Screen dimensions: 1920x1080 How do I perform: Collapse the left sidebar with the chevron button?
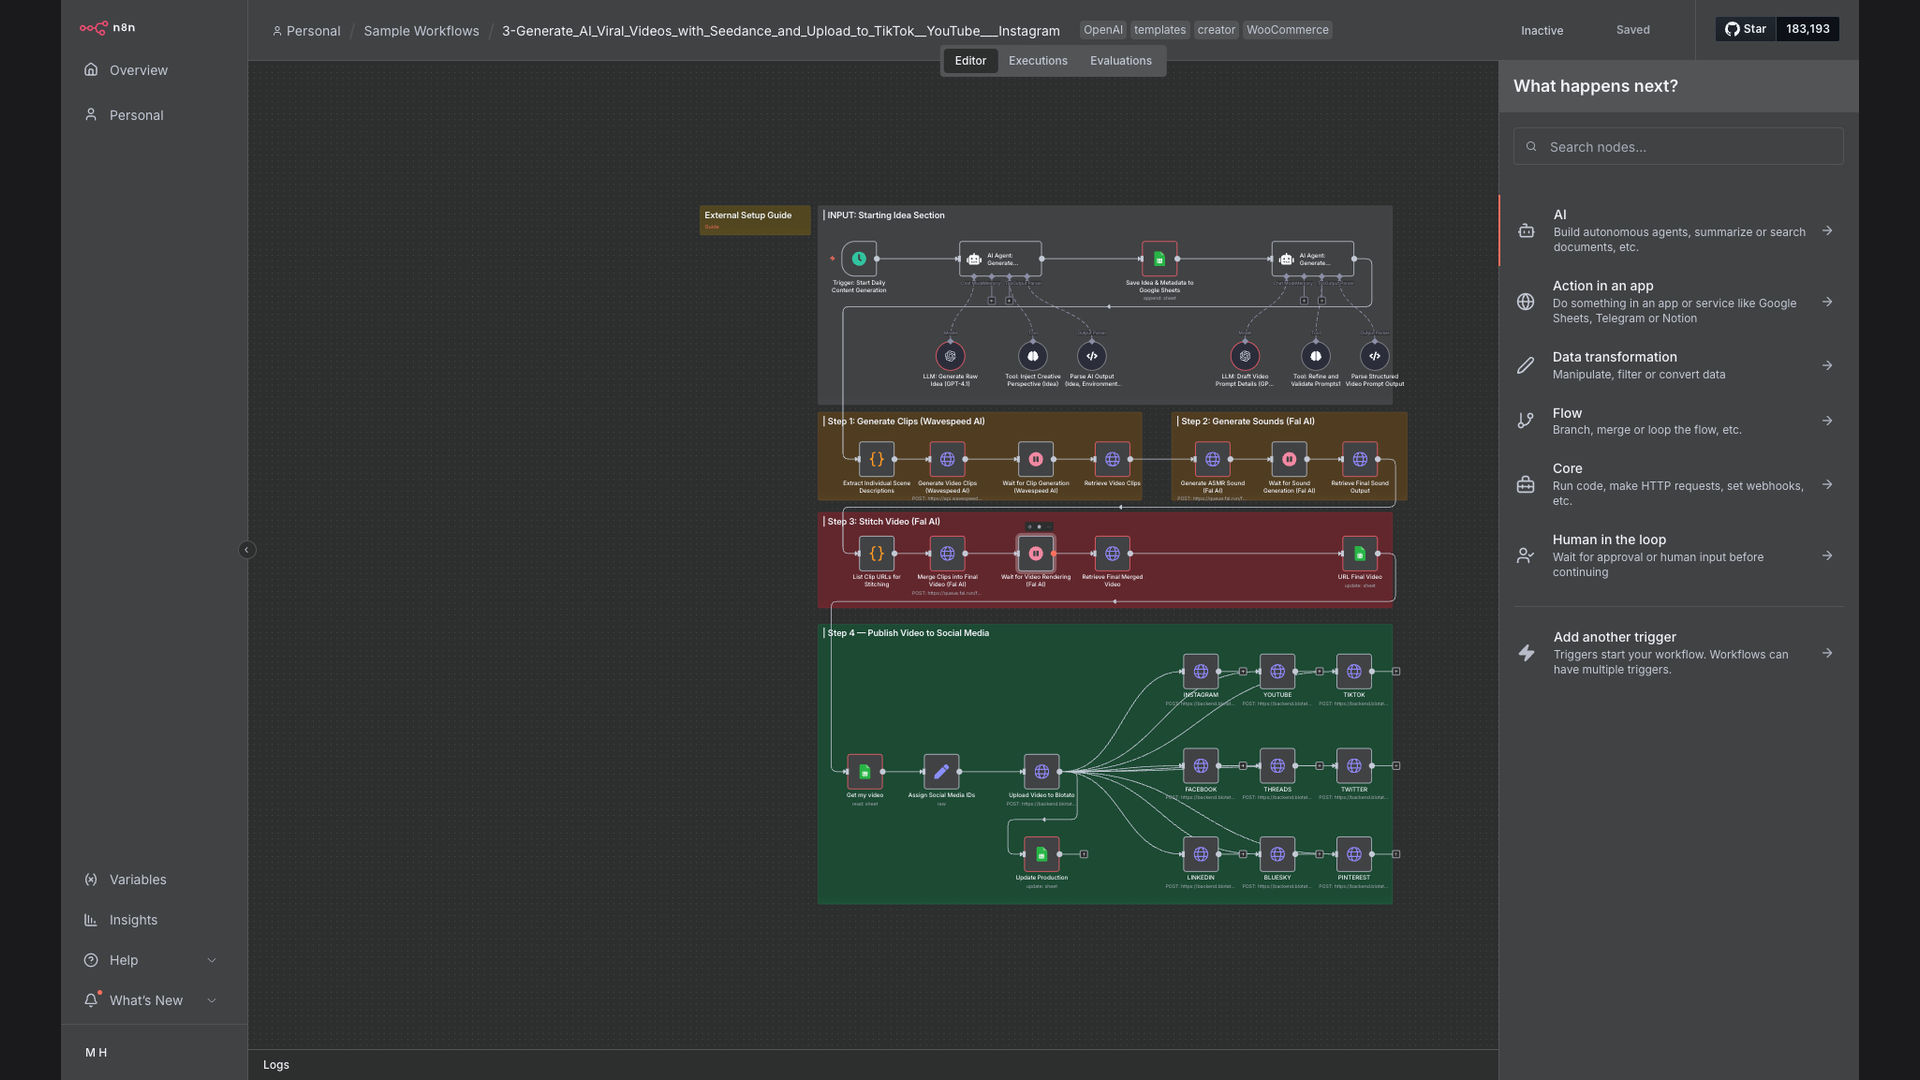click(x=247, y=550)
